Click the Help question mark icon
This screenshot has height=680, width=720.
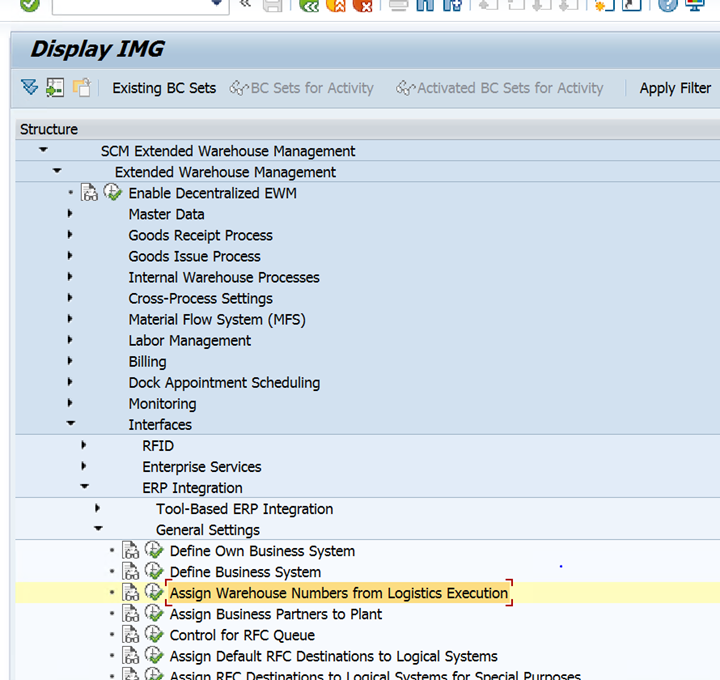click(668, 5)
